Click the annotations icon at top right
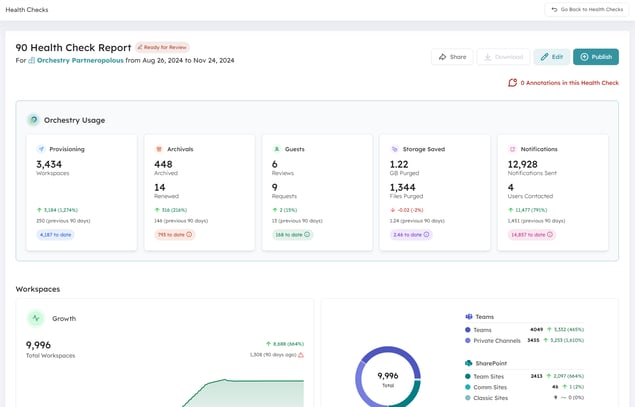This screenshot has height=407, width=635. pyautogui.click(x=513, y=83)
